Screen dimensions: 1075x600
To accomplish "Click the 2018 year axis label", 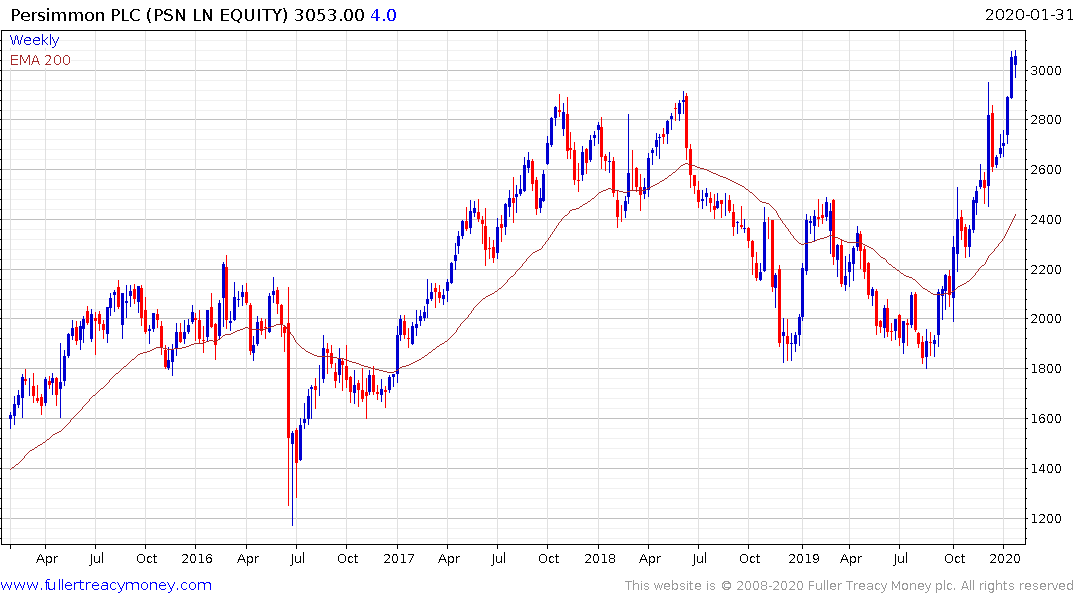I will 600,559.
